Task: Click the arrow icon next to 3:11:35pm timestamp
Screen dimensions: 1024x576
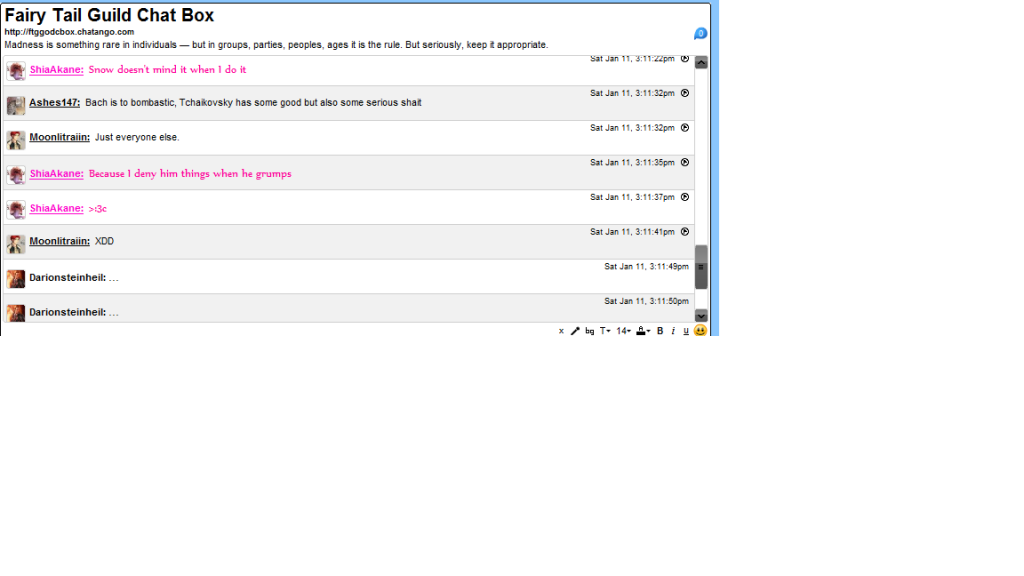Action: (685, 162)
